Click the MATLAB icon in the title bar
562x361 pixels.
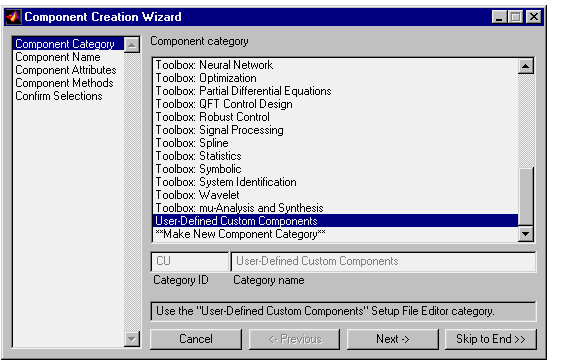14,17
